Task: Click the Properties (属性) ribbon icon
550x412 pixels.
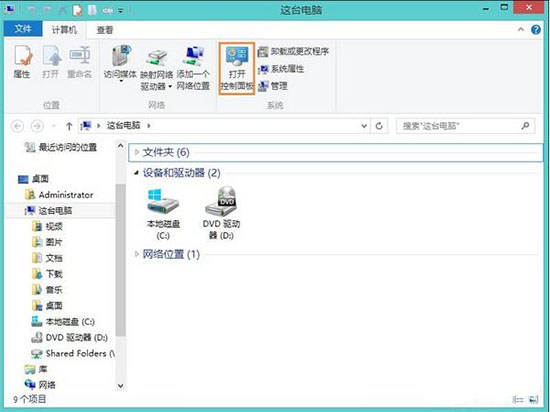Action: (x=22, y=62)
